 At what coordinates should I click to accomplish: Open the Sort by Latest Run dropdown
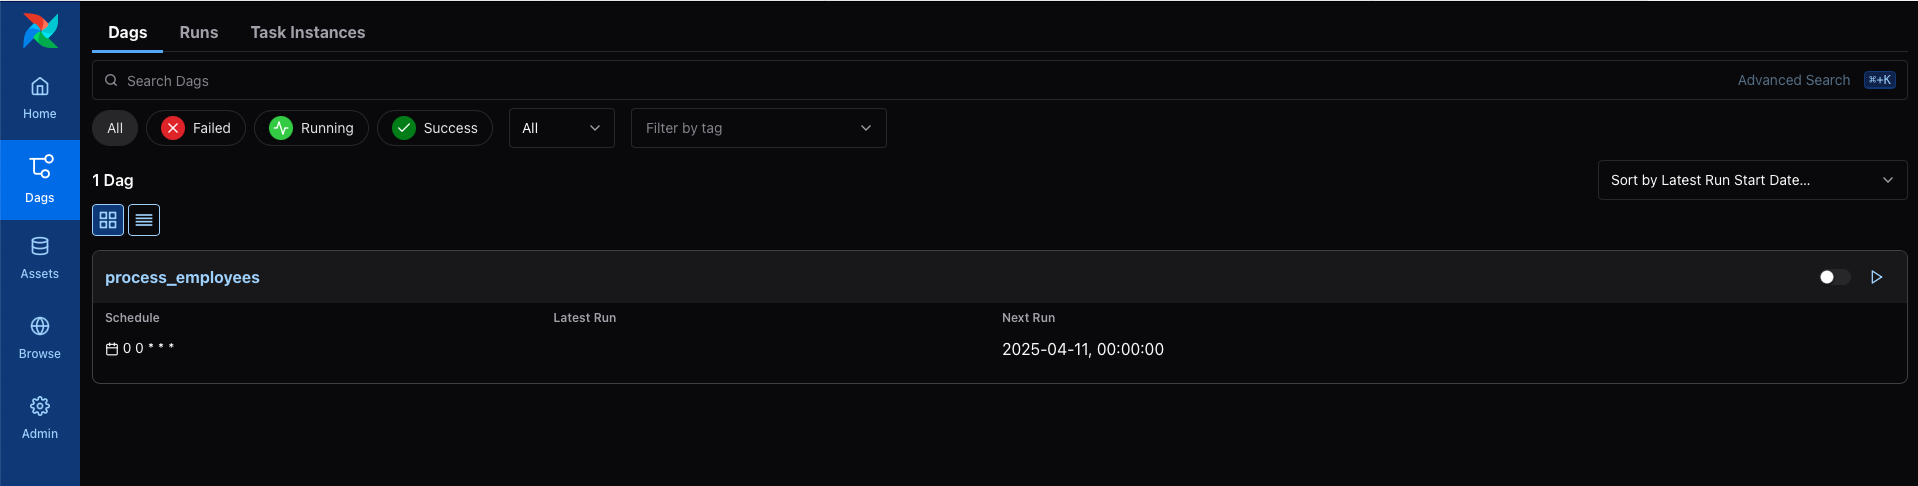1751,180
